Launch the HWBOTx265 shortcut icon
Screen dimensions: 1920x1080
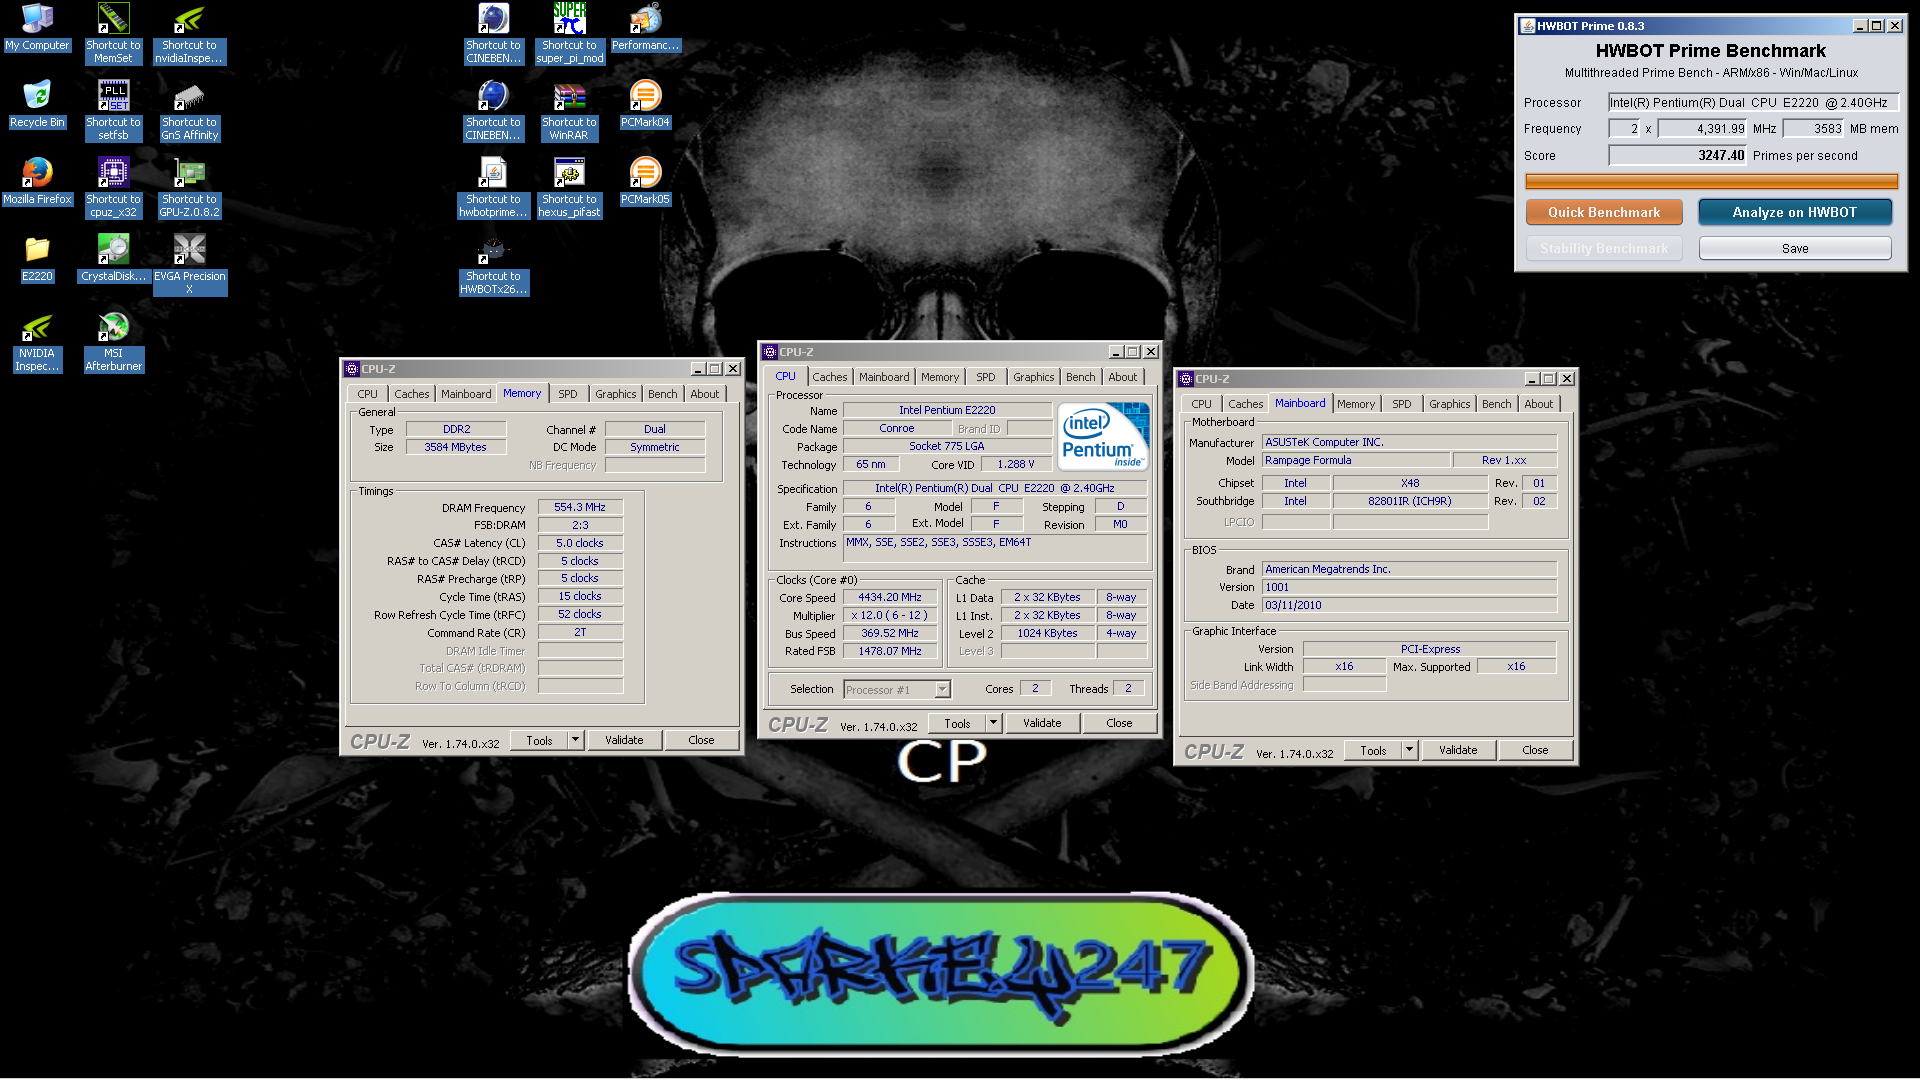pyautogui.click(x=493, y=264)
